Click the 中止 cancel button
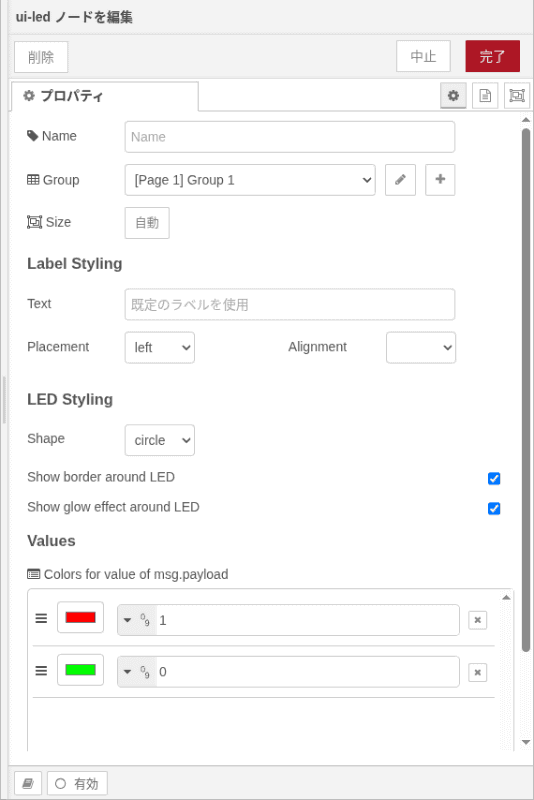The height and width of the screenshot is (800, 534). [423, 56]
